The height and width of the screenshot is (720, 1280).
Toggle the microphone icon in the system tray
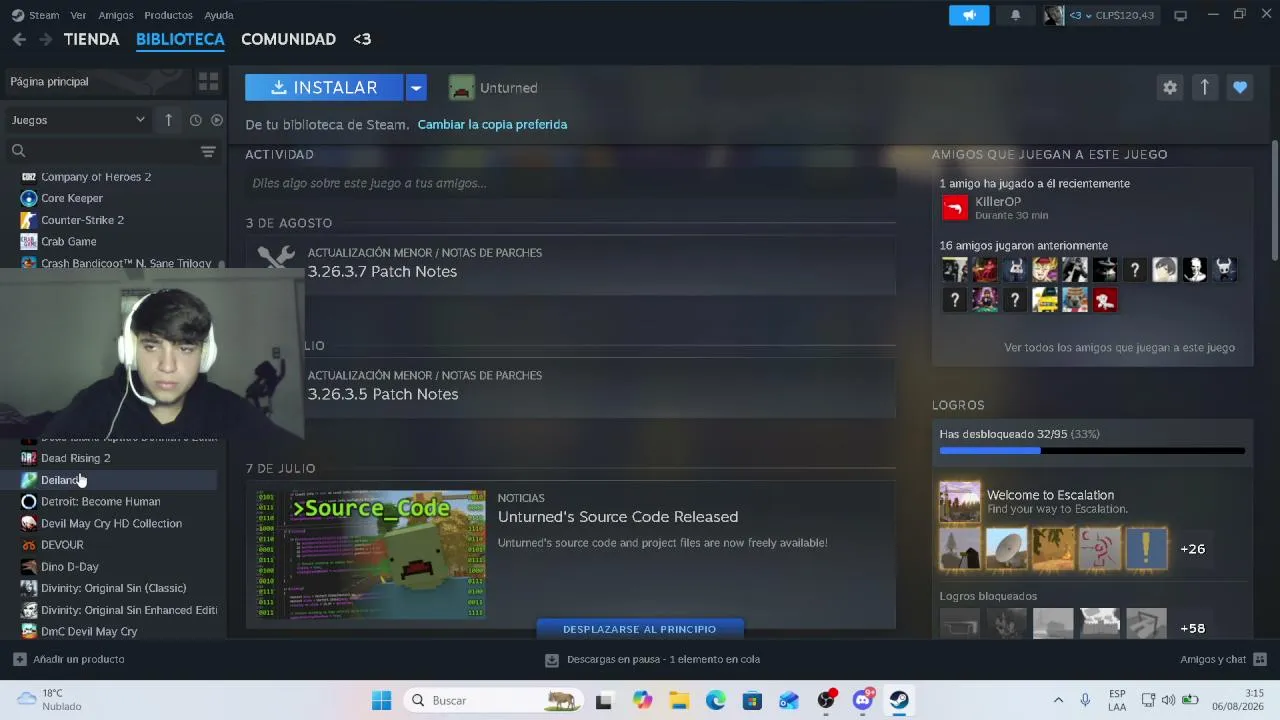(1085, 700)
